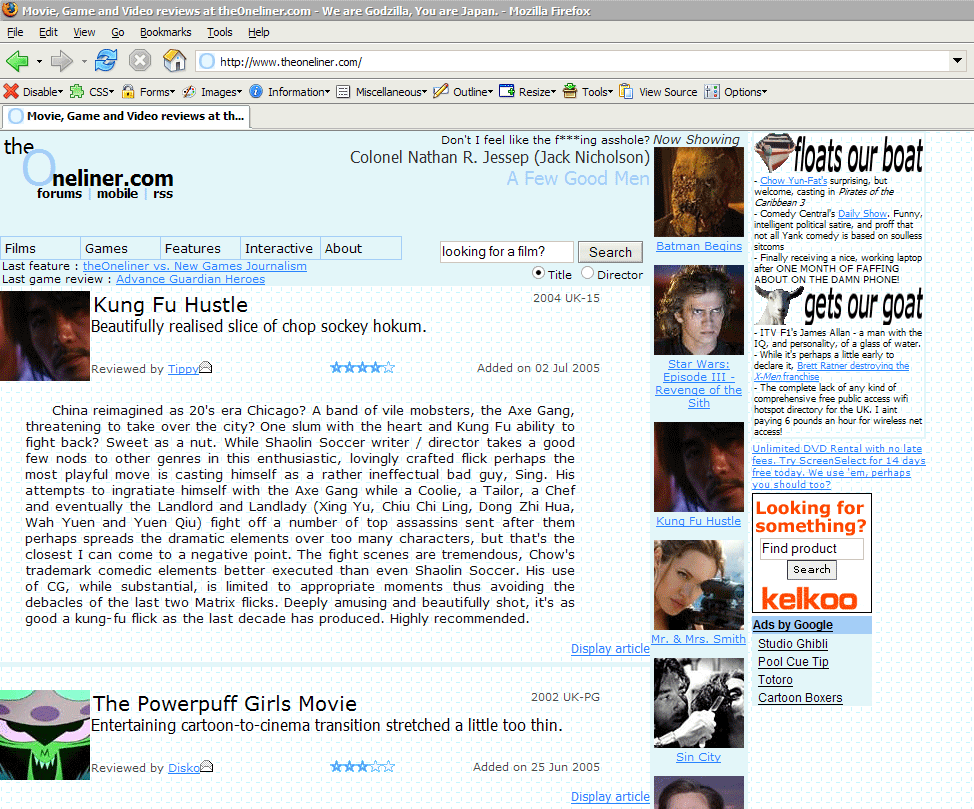Image resolution: width=974 pixels, height=809 pixels.
Task: Open the About site navigation item
Action: (361, 248)
